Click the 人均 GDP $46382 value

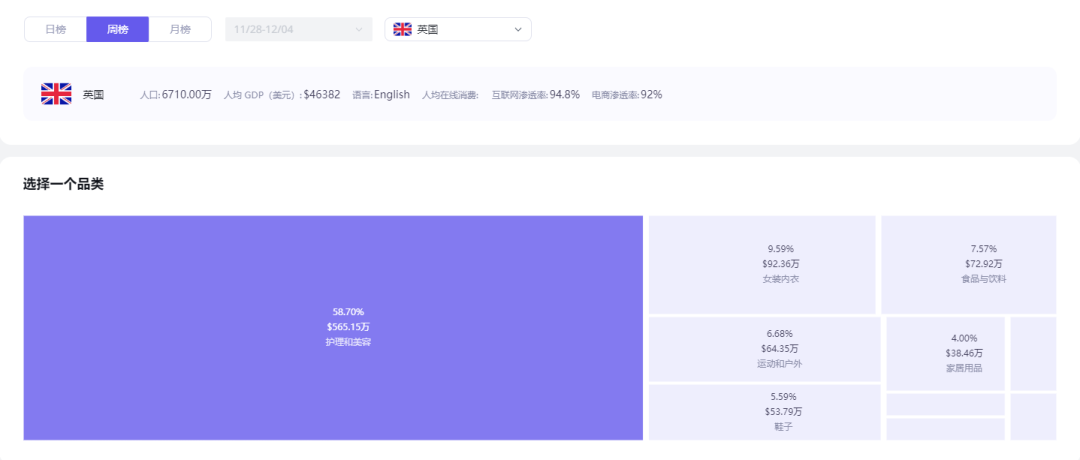pos(322,95)
